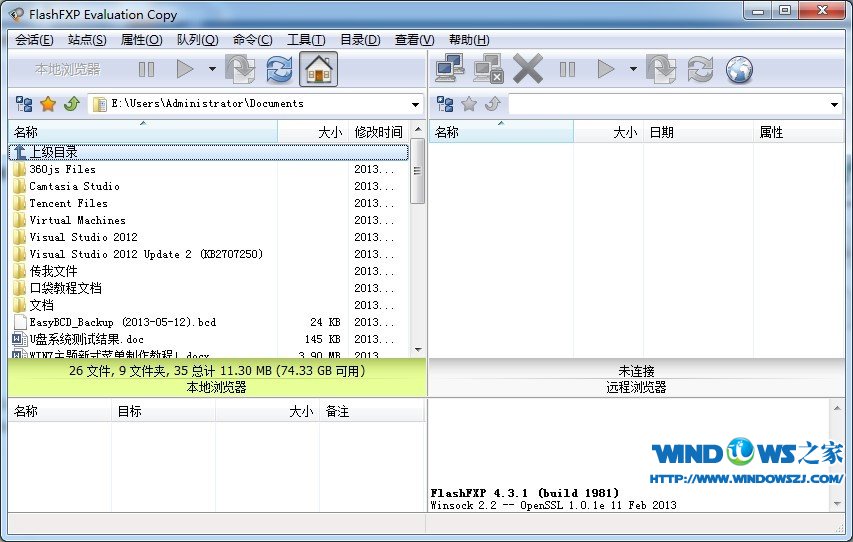Click the globe icon in remote toolbar
This screenshot has height=542, width=853.
pos(739,69)
